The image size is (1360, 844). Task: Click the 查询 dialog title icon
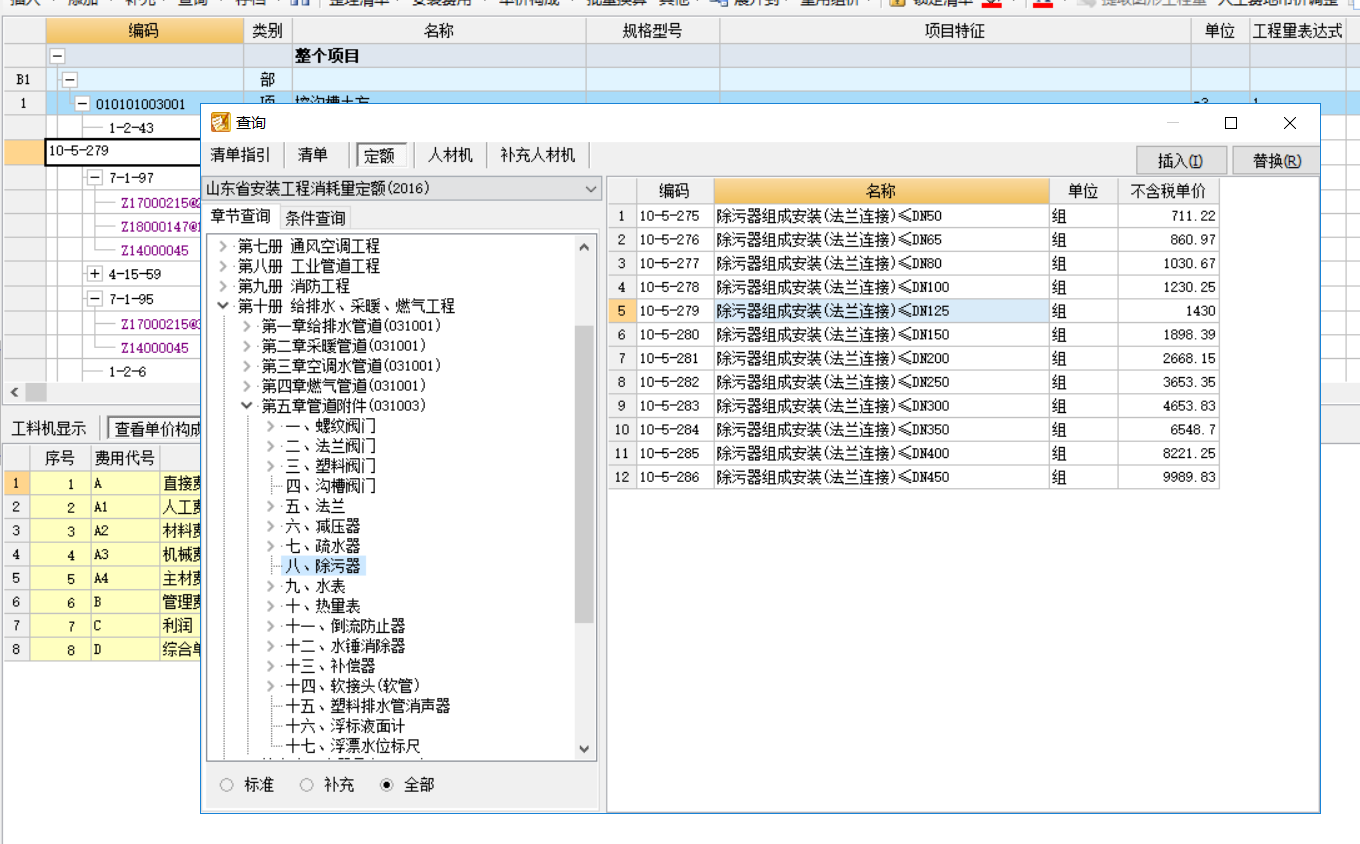coord(221,123)
